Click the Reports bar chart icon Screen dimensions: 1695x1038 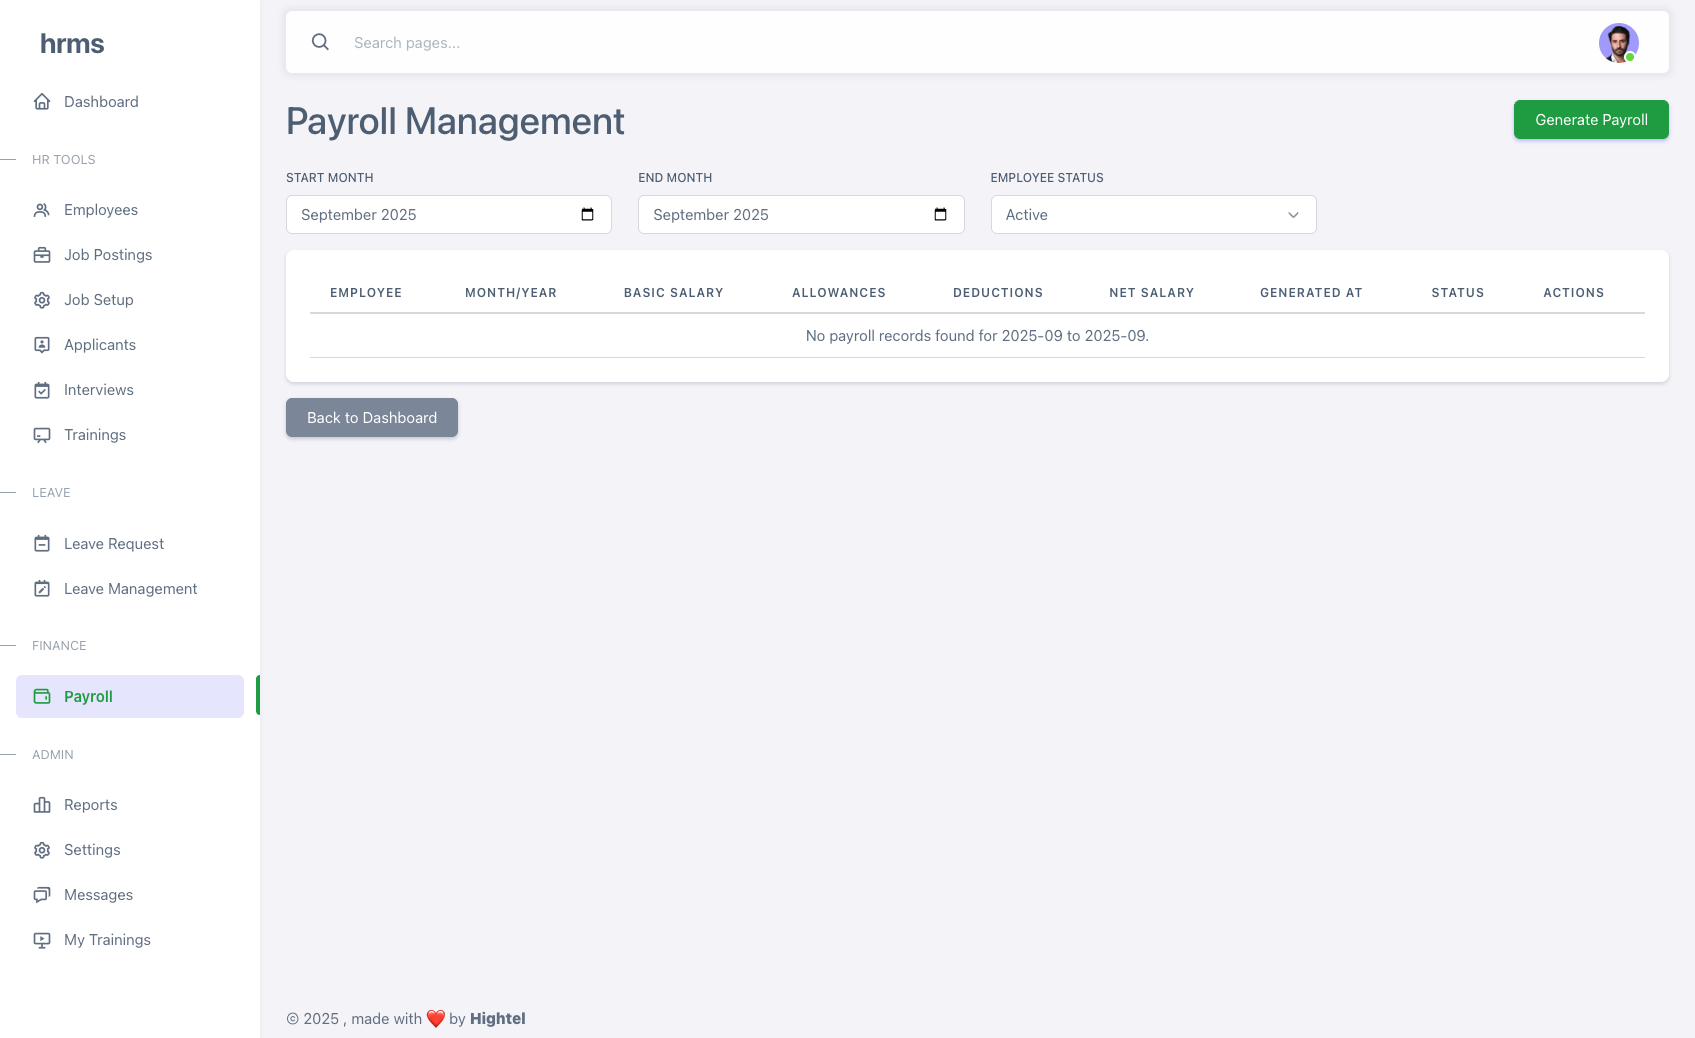click(42, 805)
